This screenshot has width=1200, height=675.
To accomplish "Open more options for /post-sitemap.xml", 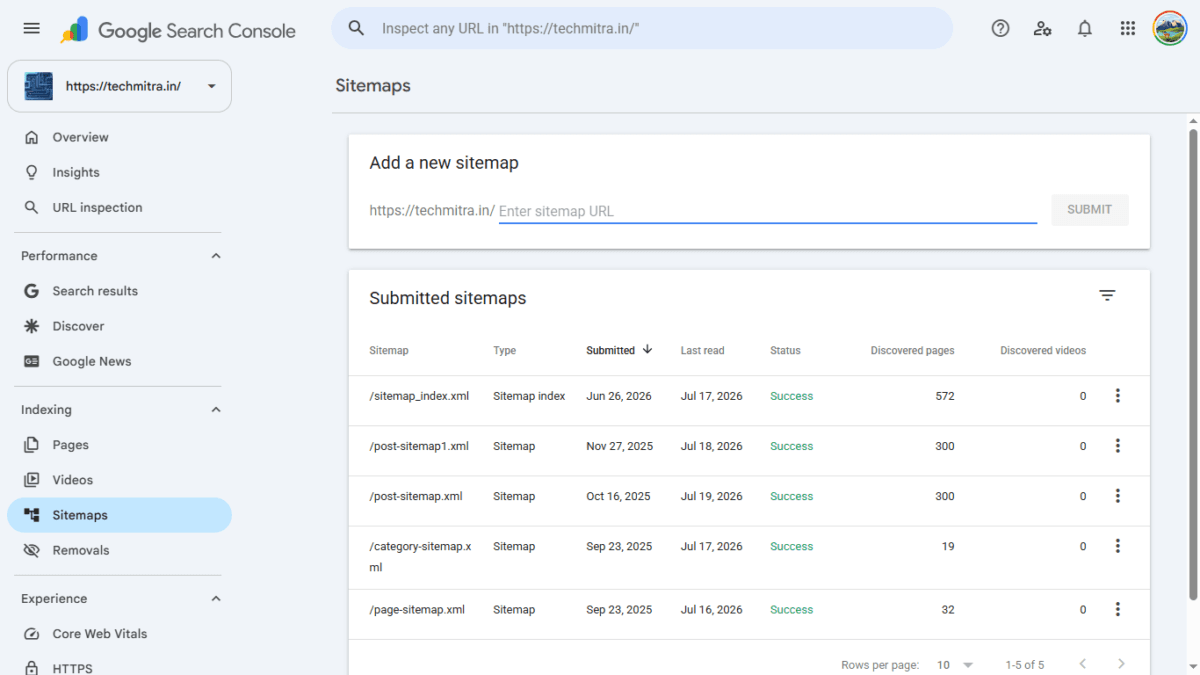I will point(1118,496).
